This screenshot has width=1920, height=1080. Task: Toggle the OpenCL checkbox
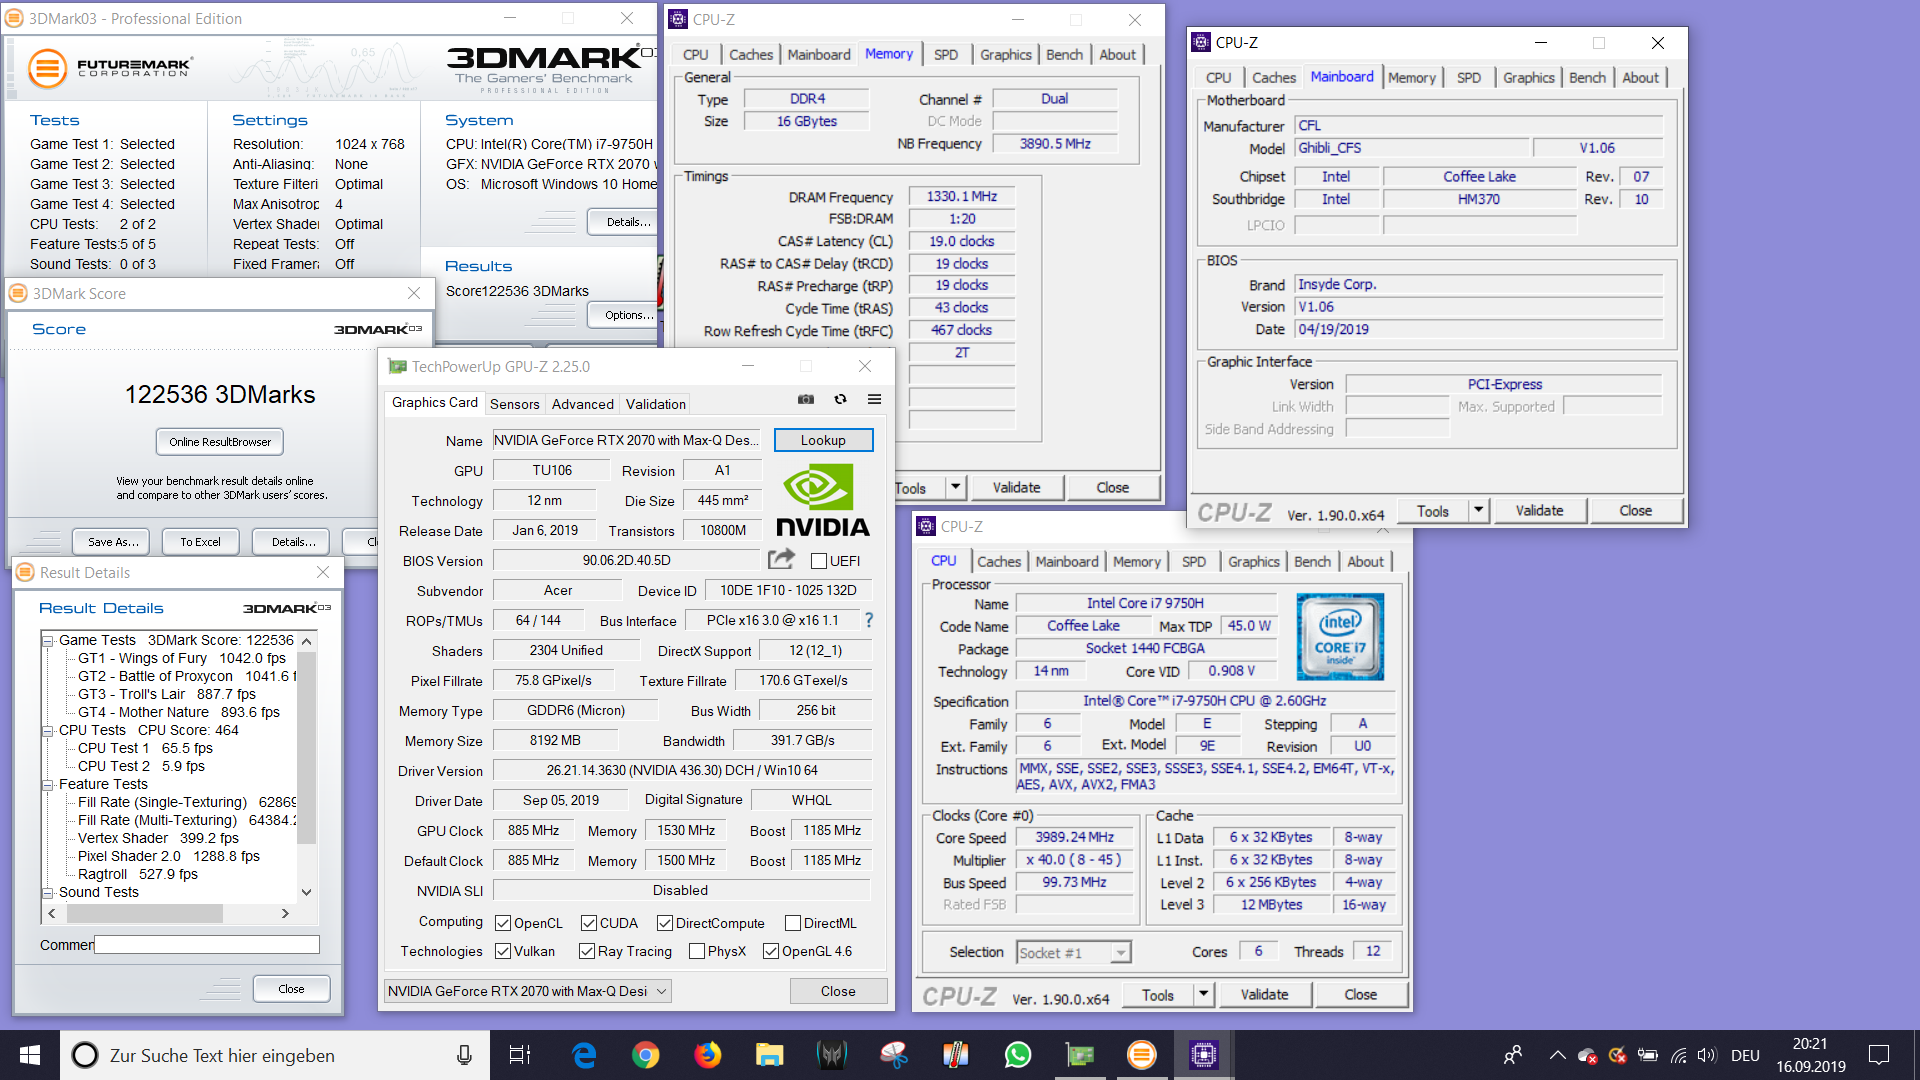503,923
